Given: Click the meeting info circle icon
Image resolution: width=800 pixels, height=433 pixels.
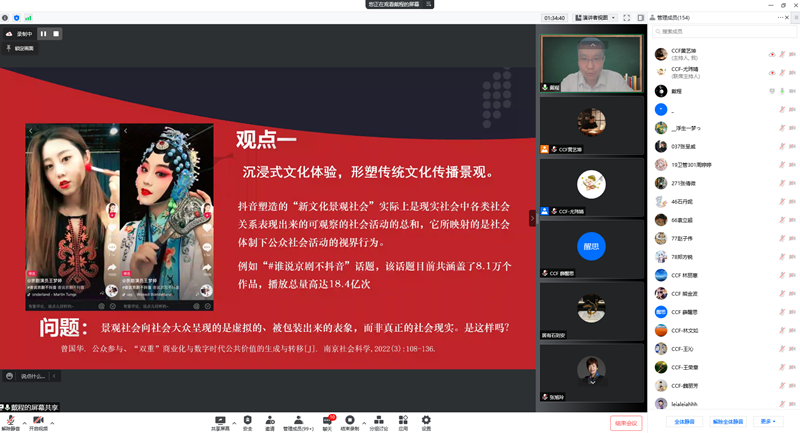Looking at the screenshot, I should (x=5, y=18).
